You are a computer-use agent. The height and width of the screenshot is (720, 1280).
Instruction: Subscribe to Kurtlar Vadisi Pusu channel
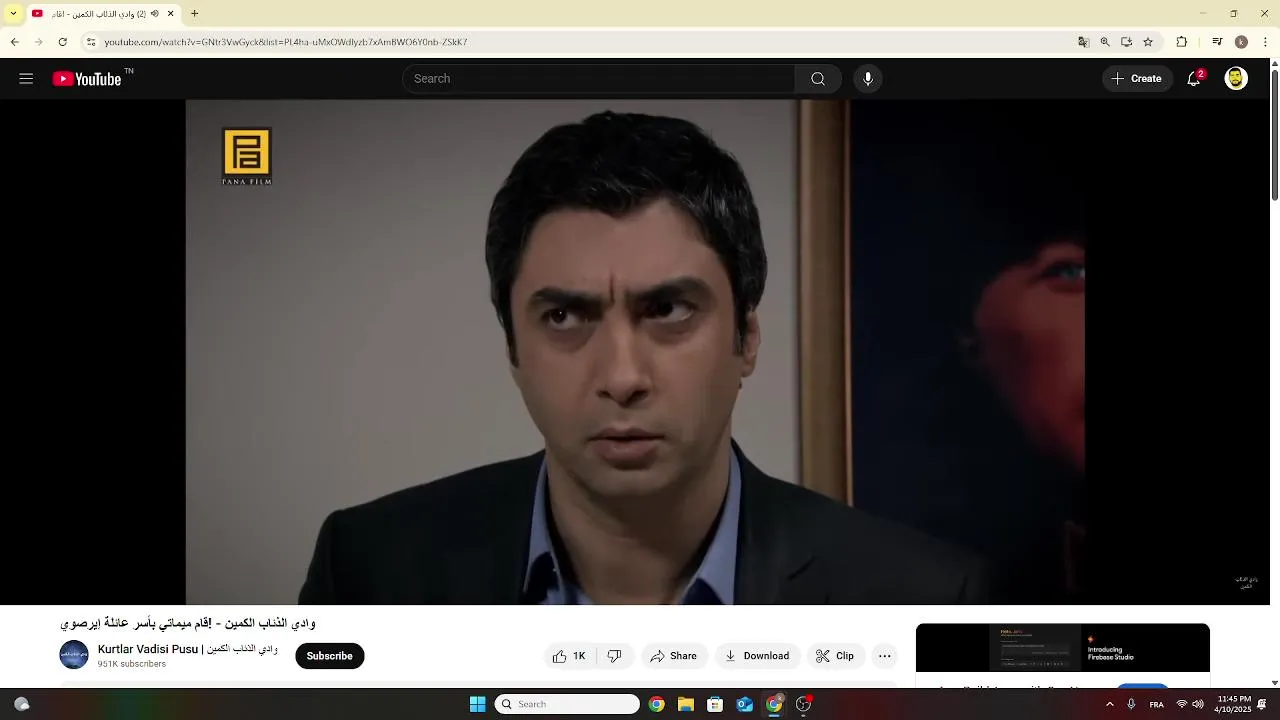point(329,656)
